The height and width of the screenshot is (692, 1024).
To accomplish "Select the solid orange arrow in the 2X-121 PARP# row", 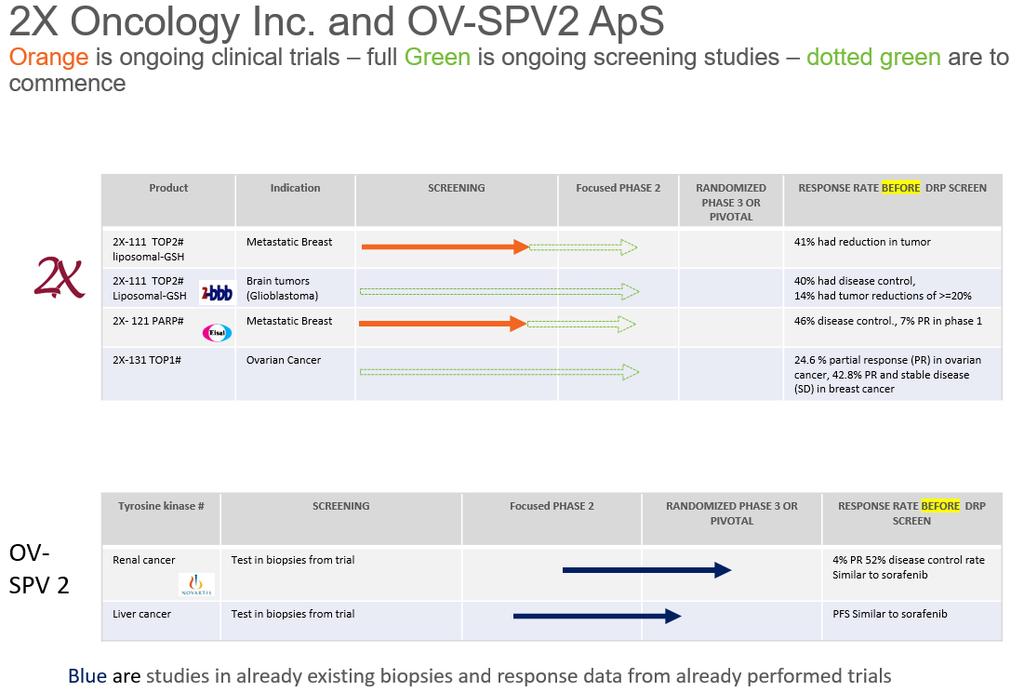I will click(x=443, y=324).
